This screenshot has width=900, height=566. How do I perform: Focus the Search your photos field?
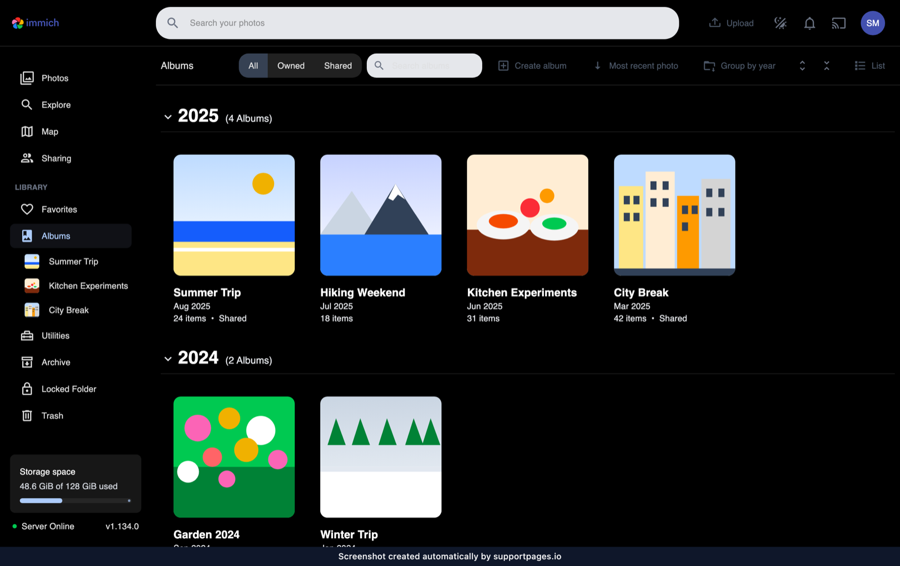417,23
